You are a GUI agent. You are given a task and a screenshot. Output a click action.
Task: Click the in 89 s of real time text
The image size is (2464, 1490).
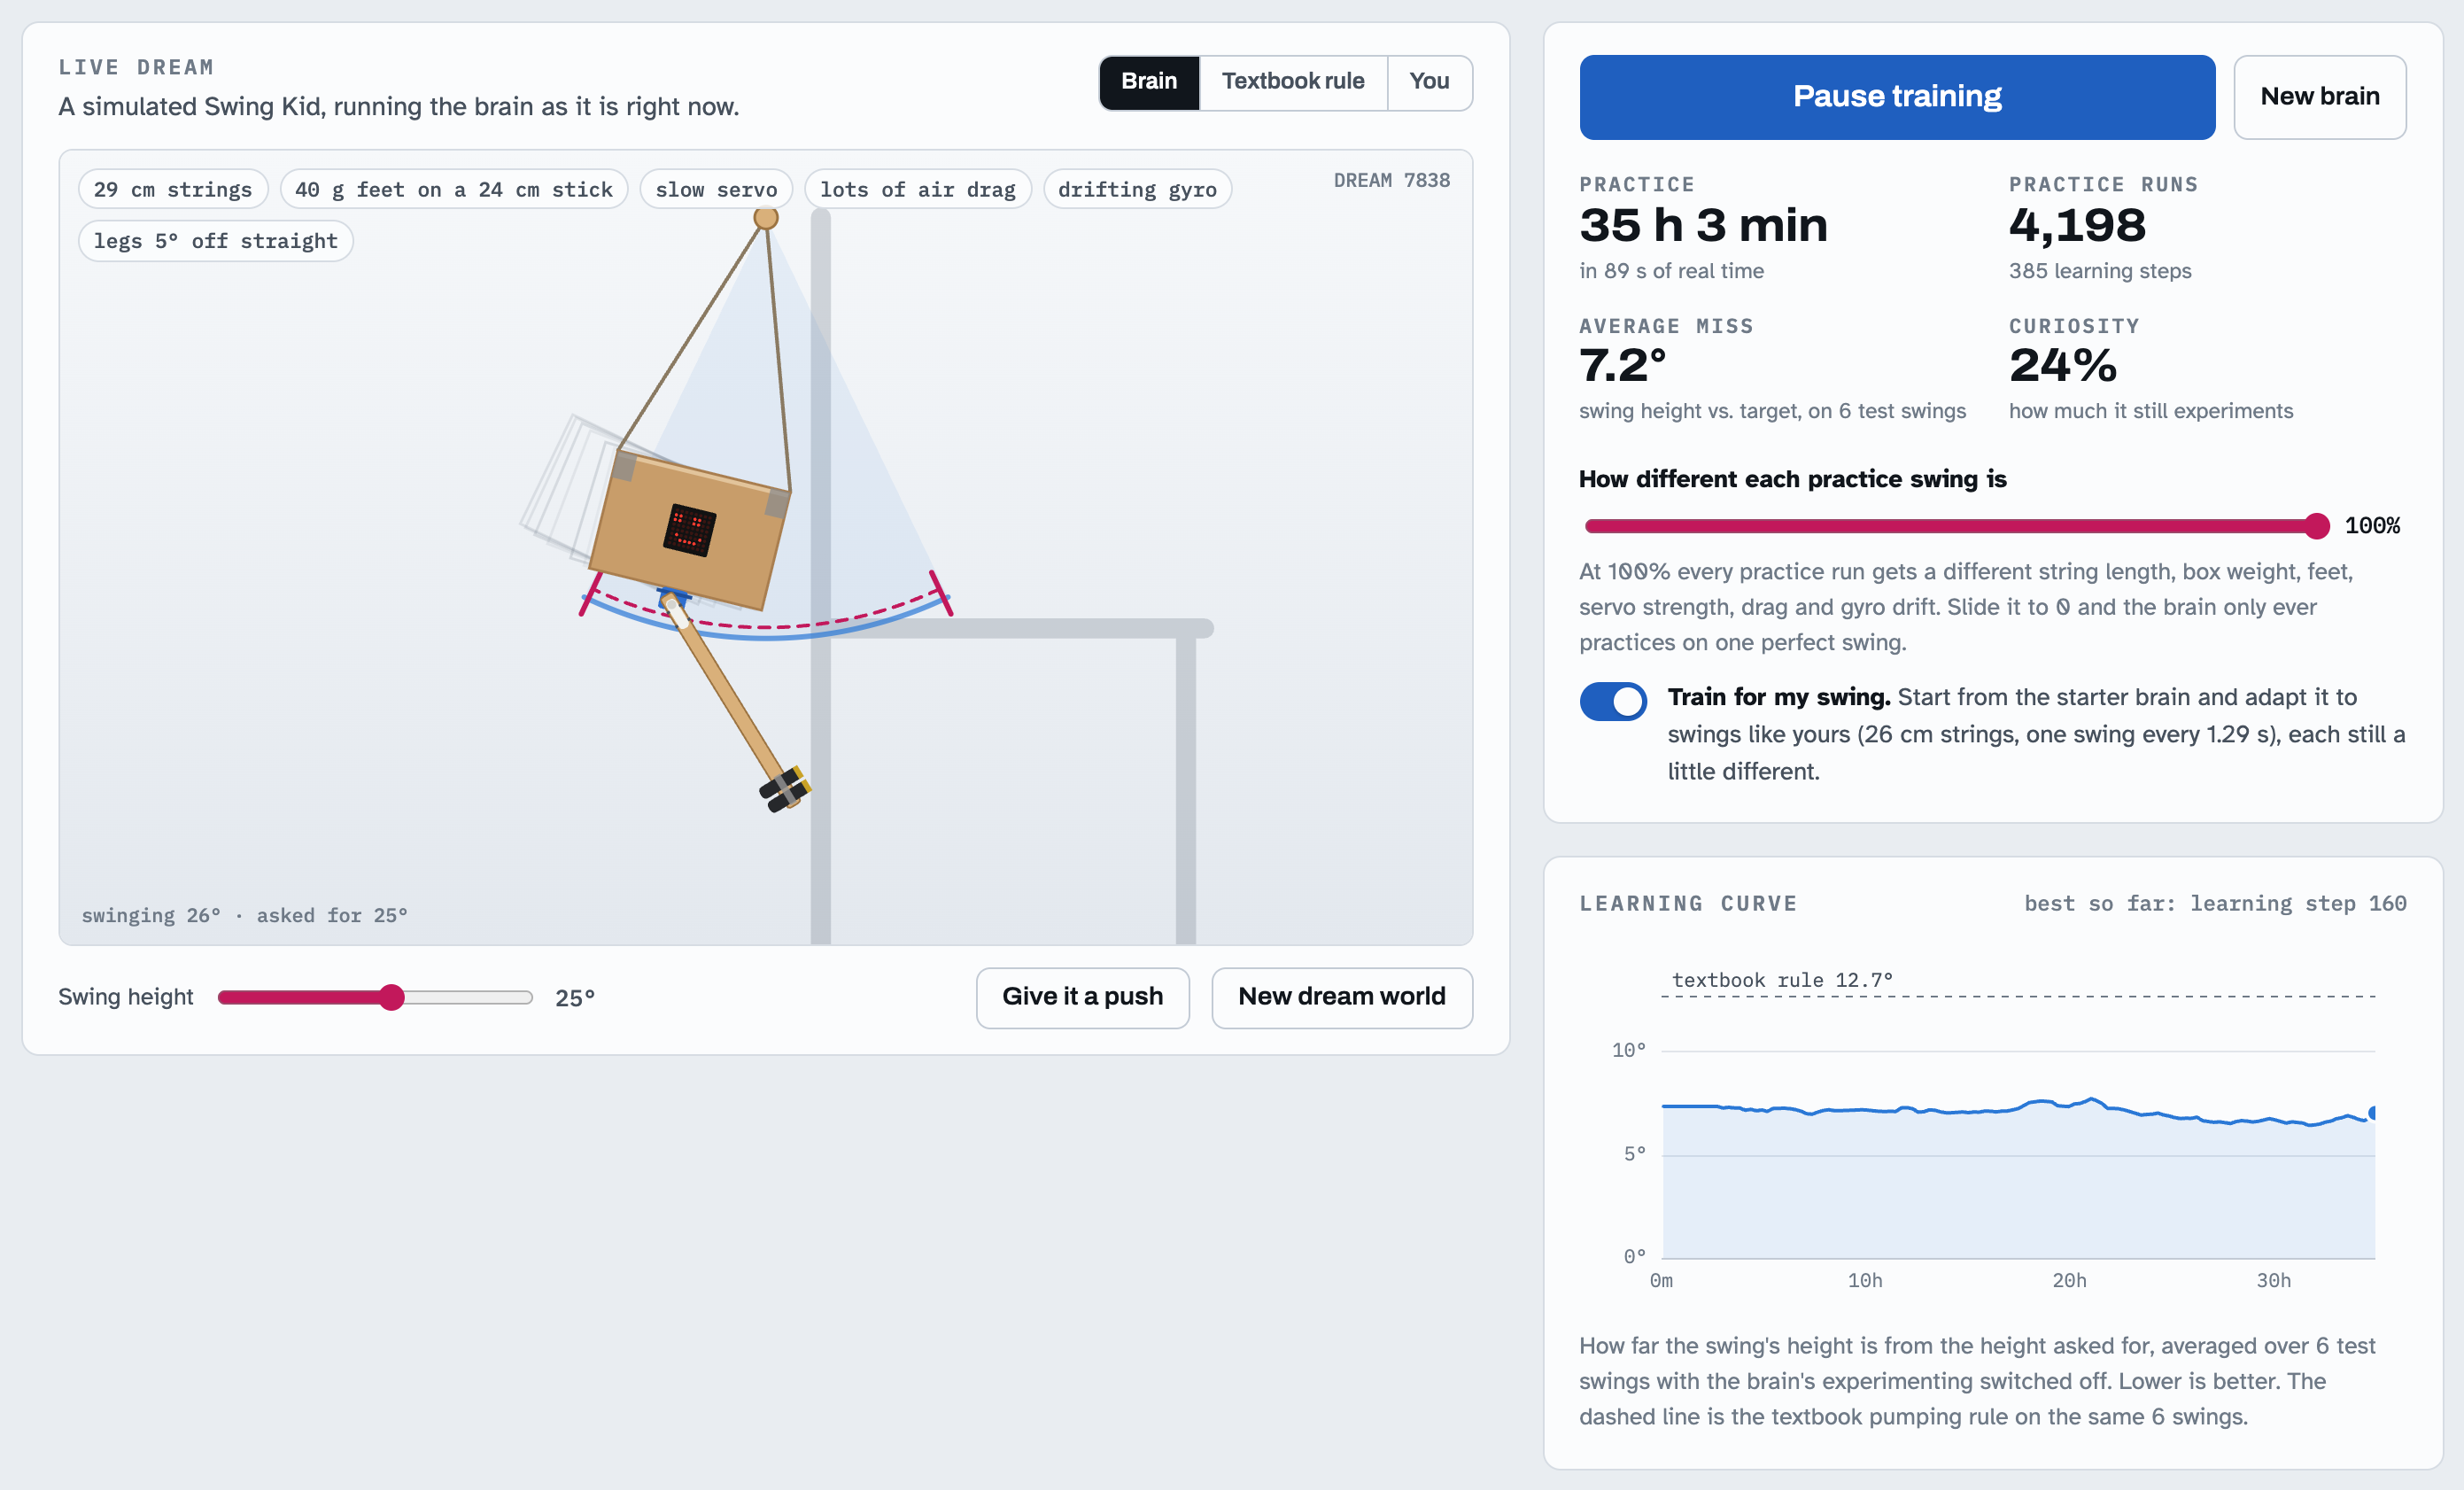coord(1671,271)
